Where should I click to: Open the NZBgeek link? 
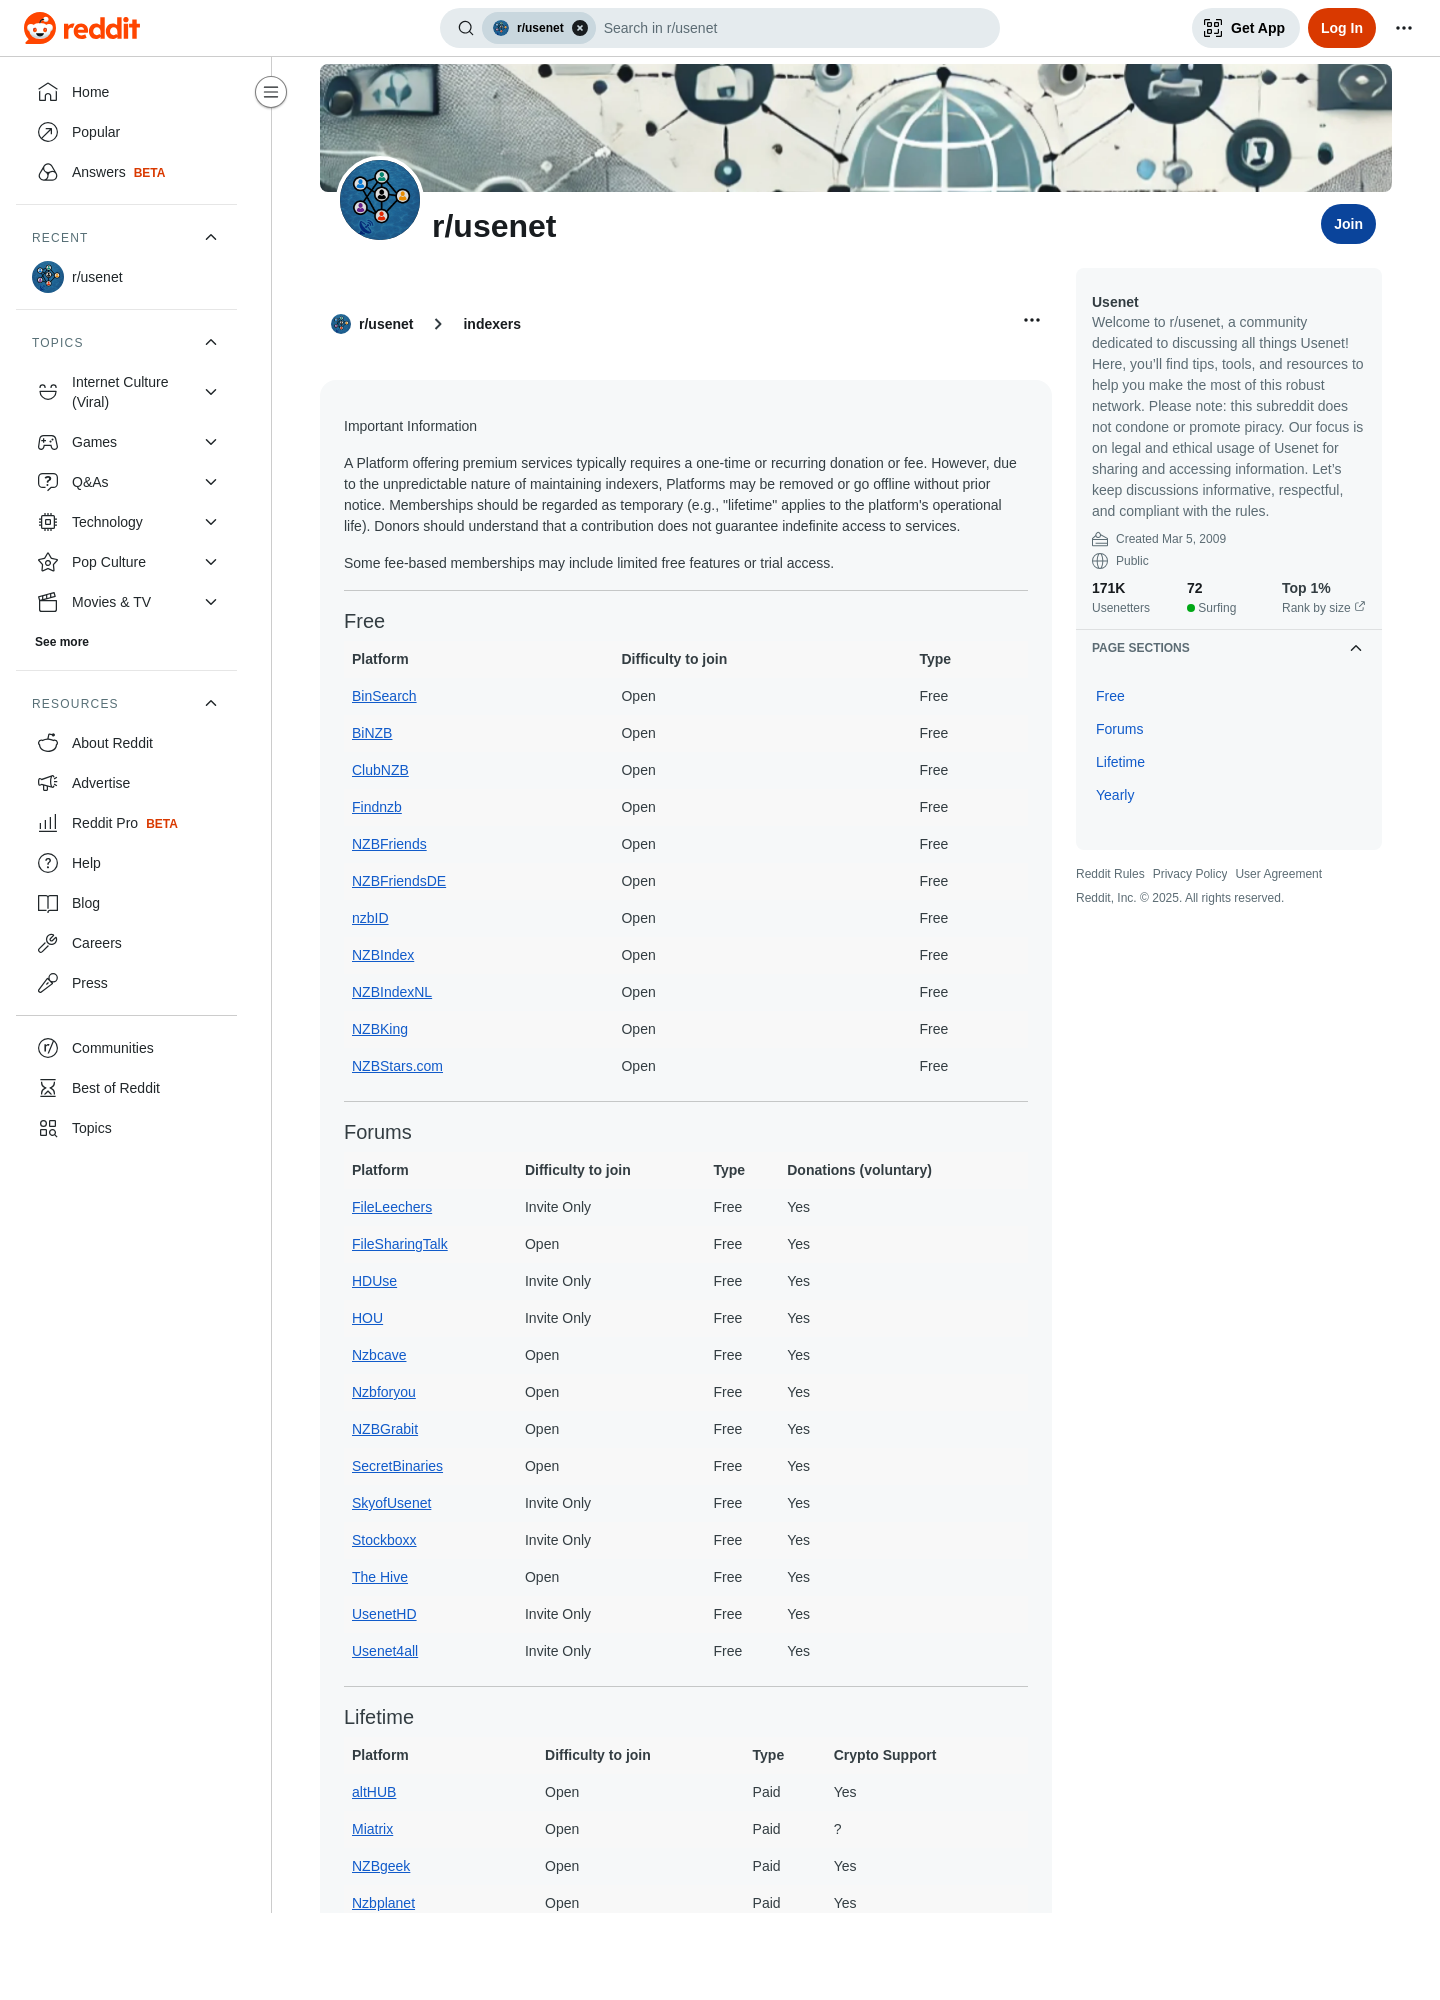pyautogui.click(x=381, y=1866)
